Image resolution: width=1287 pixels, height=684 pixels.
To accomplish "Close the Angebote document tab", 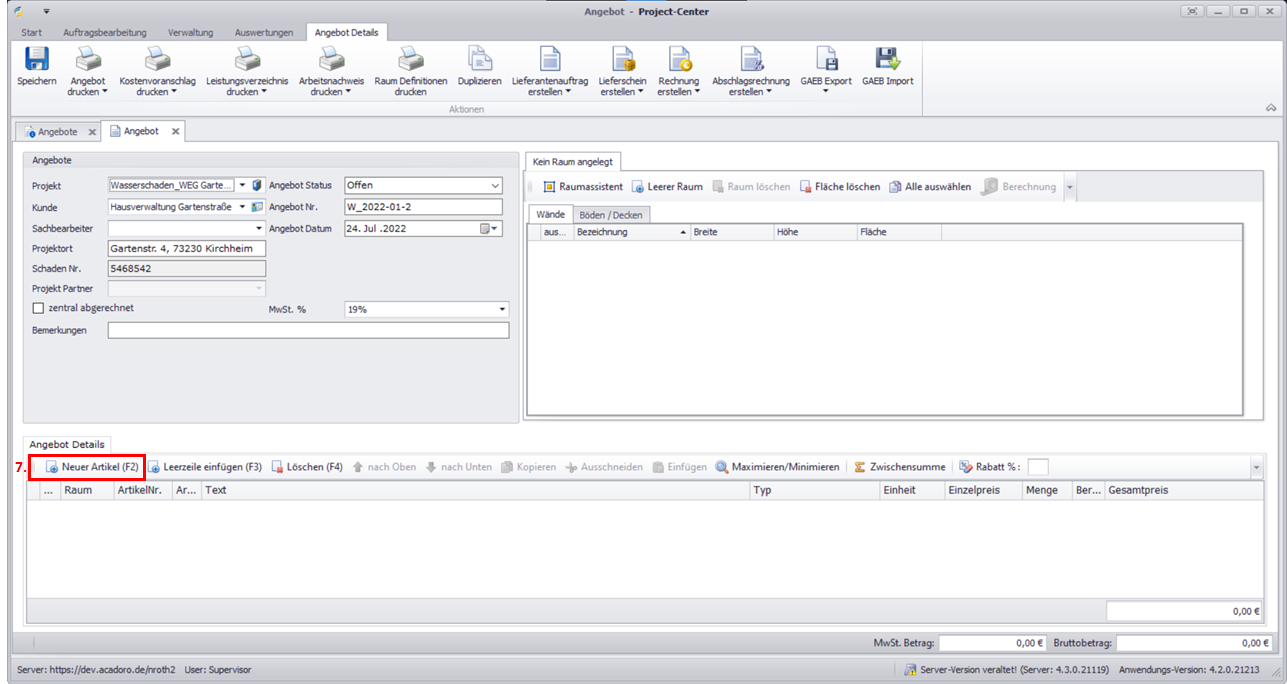I will 92,132.
